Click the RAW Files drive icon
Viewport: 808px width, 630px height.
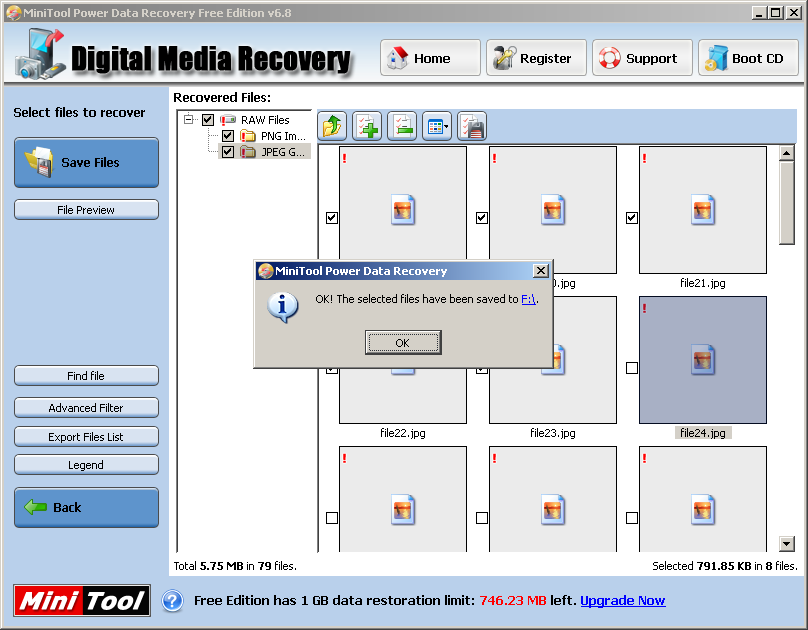click(228, 120)
